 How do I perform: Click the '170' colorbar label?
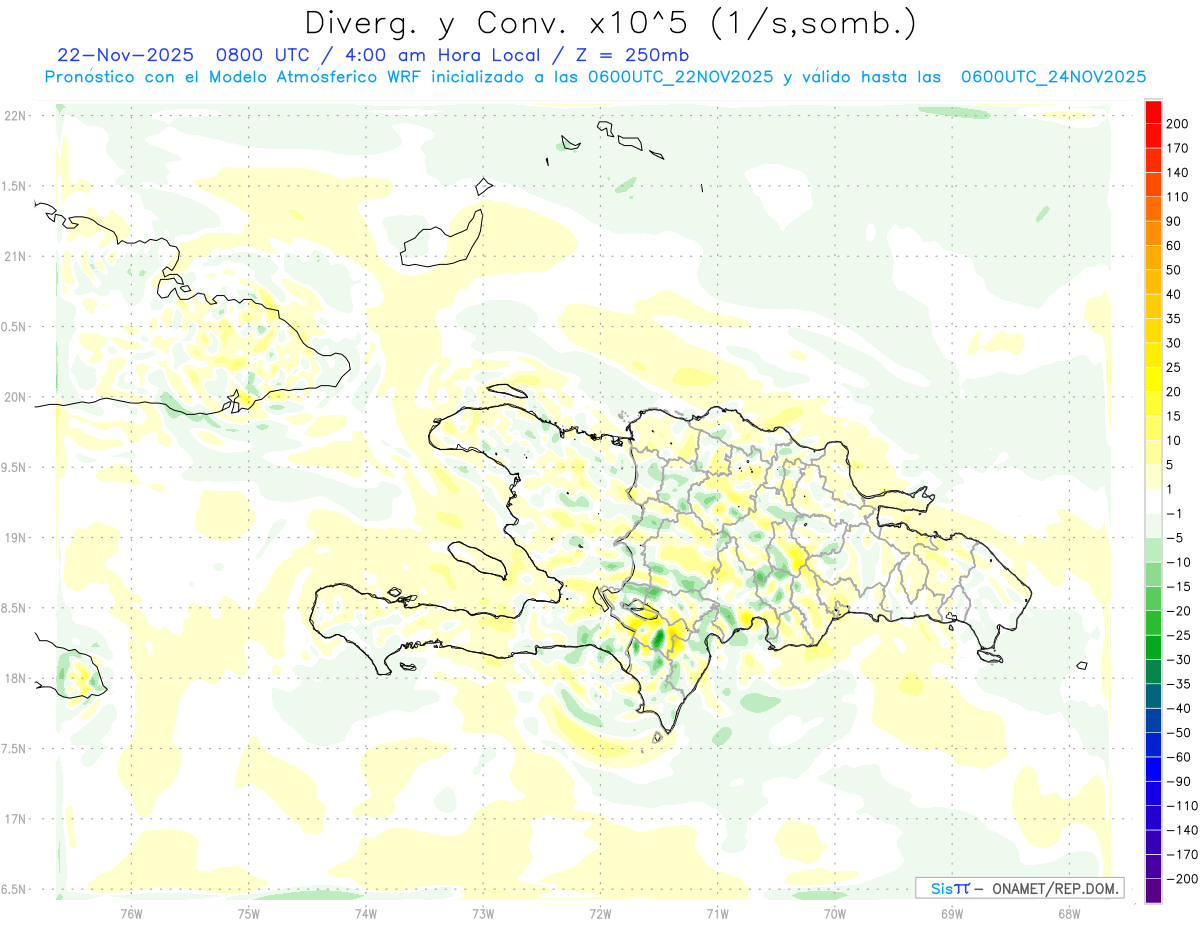(1178, 148)
